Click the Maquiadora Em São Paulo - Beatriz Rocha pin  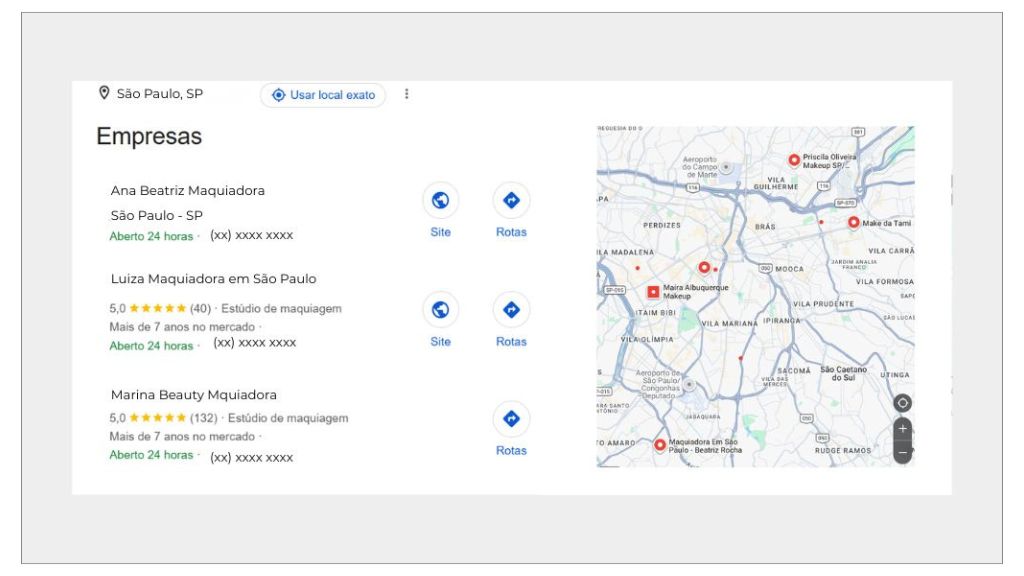(660, 445)
